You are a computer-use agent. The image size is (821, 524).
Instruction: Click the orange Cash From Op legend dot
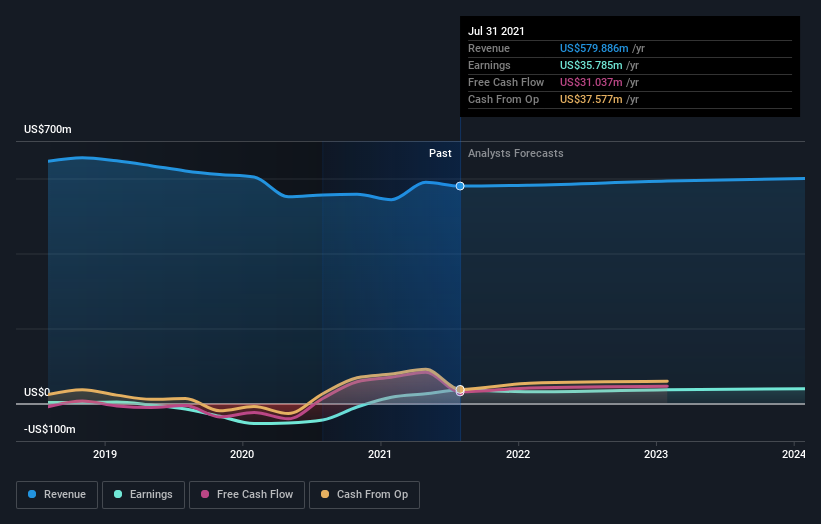[x=325, y=494]
